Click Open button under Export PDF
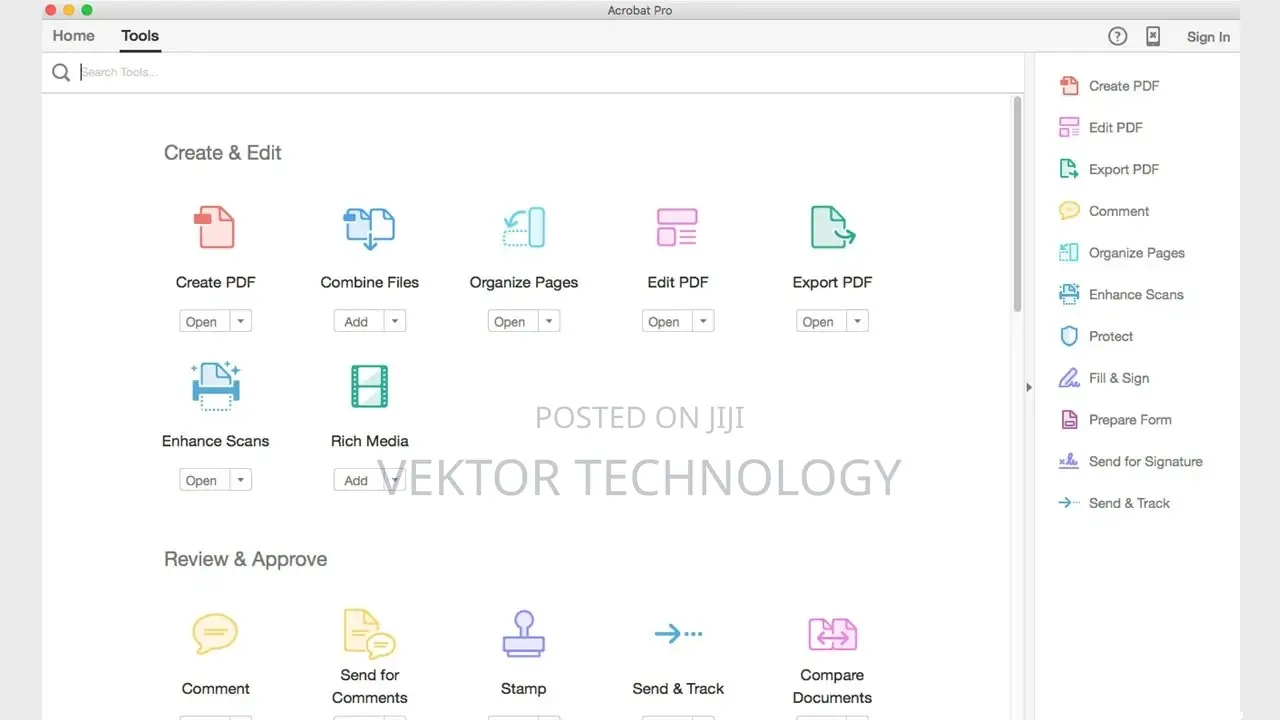Screen dimensions: 1280x720 pyautogui.click(x=820, y=321)
